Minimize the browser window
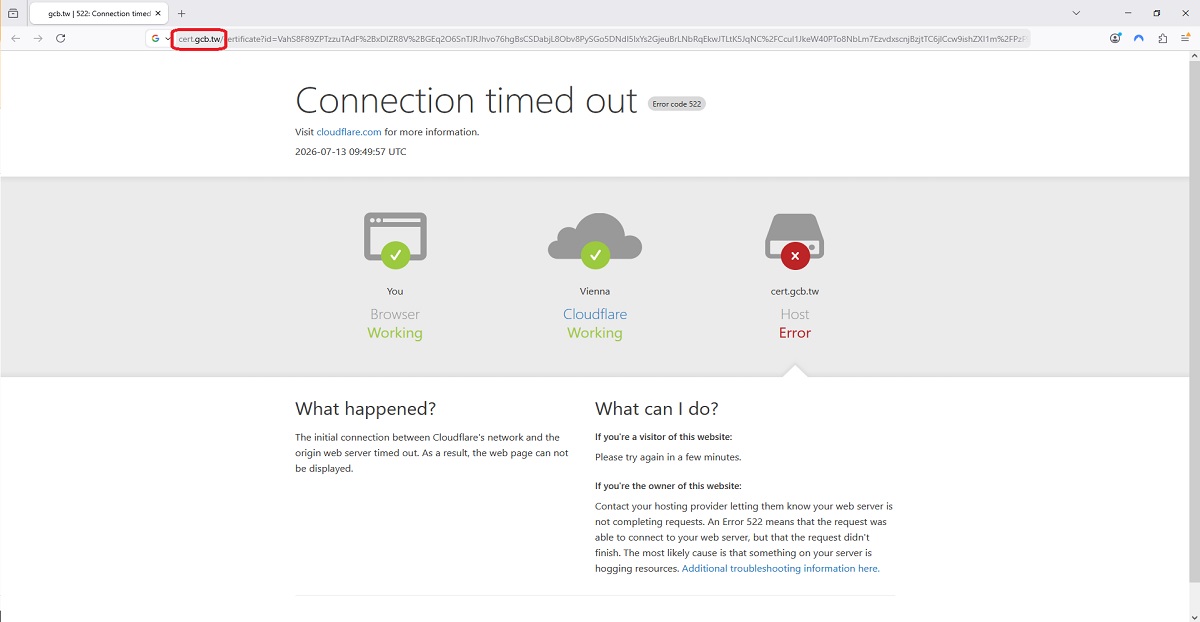Viewport: 1200px width, 622px height. tap(1129, 13)
